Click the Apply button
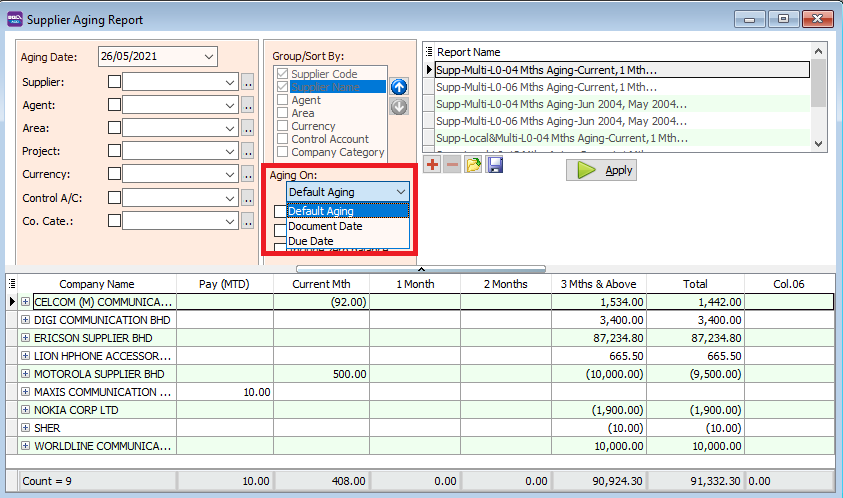 [x=601, y=170]
